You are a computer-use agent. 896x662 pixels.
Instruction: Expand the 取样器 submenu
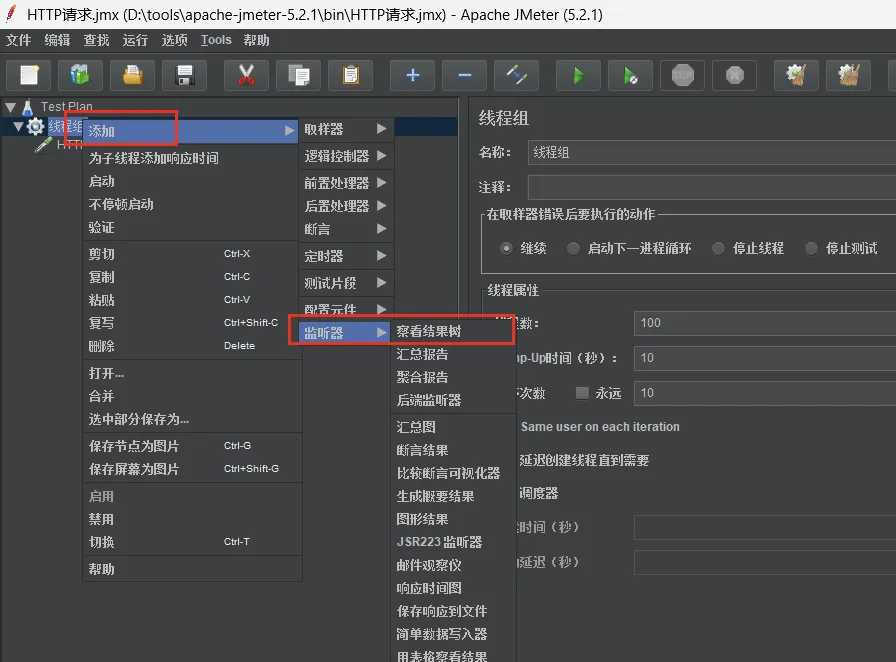click(346, 129)
